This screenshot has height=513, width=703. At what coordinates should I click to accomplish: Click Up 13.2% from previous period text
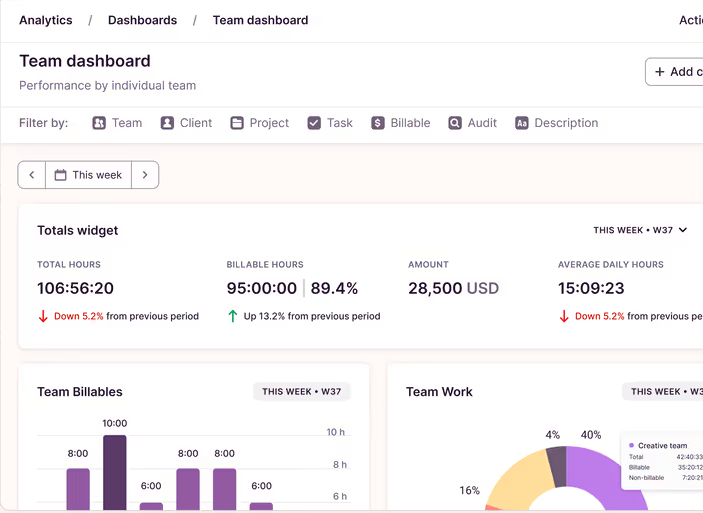click(312, 316)
